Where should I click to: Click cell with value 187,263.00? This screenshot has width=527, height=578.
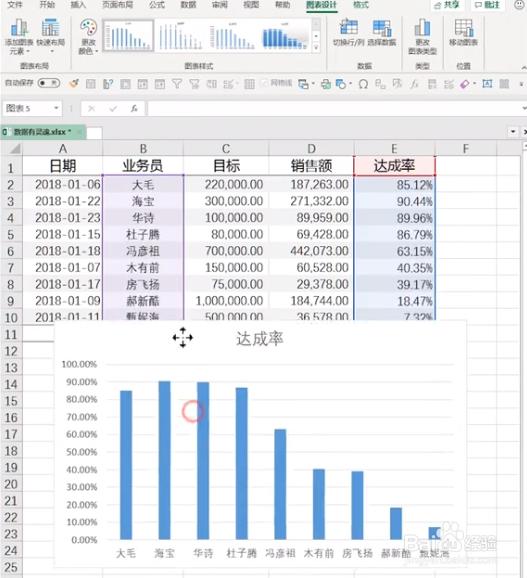pyautogui.click(x=311, y=184)
